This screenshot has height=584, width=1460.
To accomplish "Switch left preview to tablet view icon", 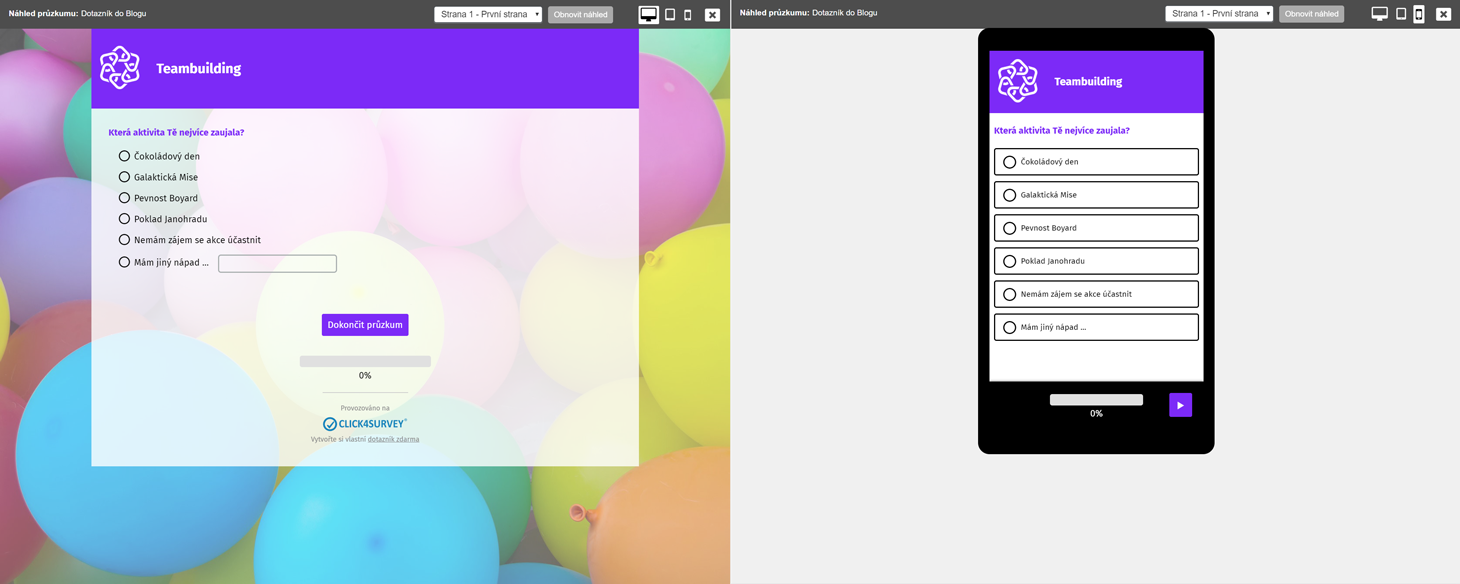I will coord(670,14).
